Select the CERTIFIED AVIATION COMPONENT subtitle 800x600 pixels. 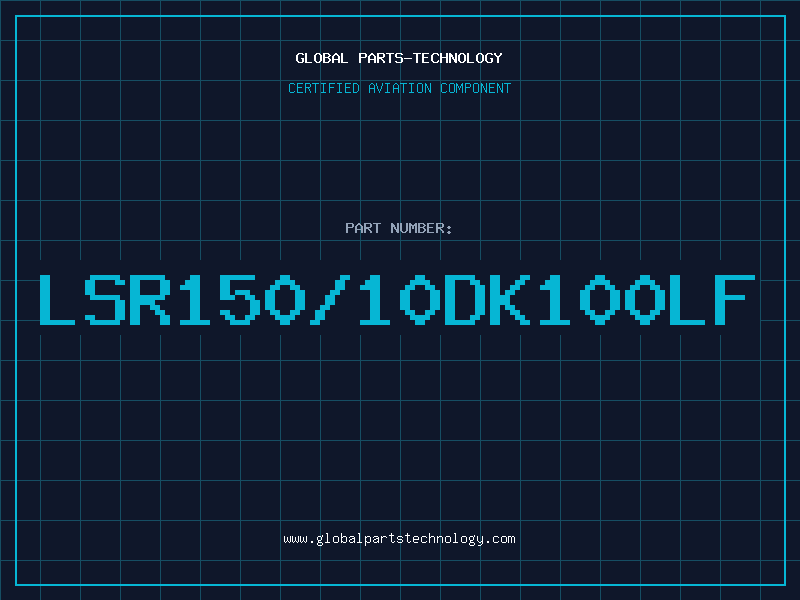click(x=399, y=89)
